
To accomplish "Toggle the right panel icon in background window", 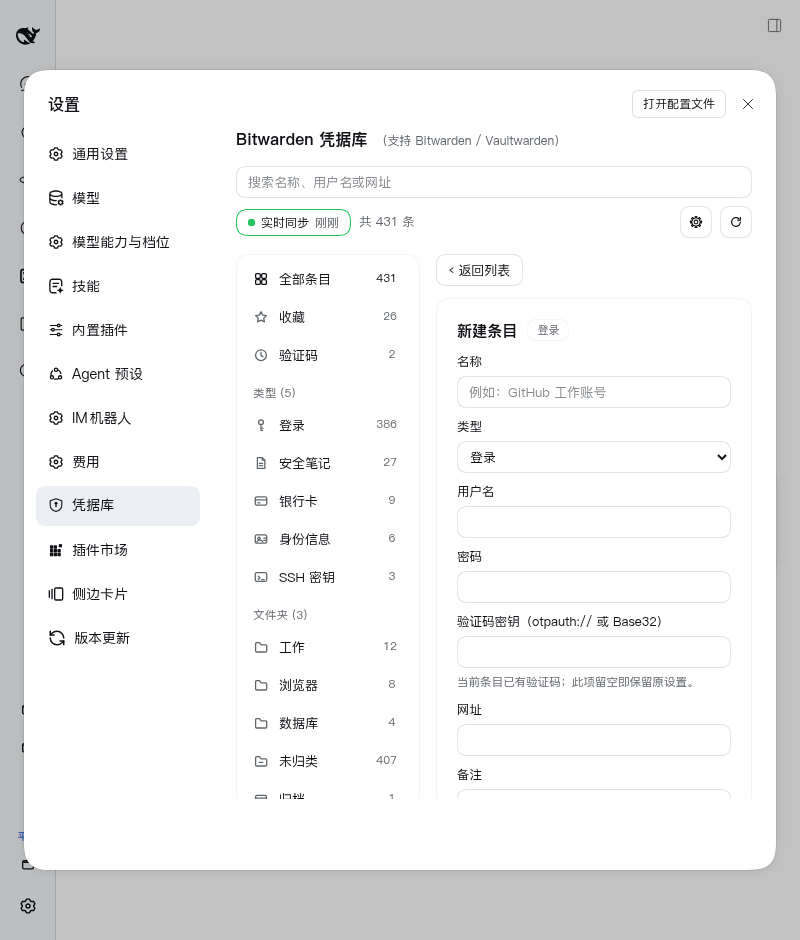I will tap(774, 25).
